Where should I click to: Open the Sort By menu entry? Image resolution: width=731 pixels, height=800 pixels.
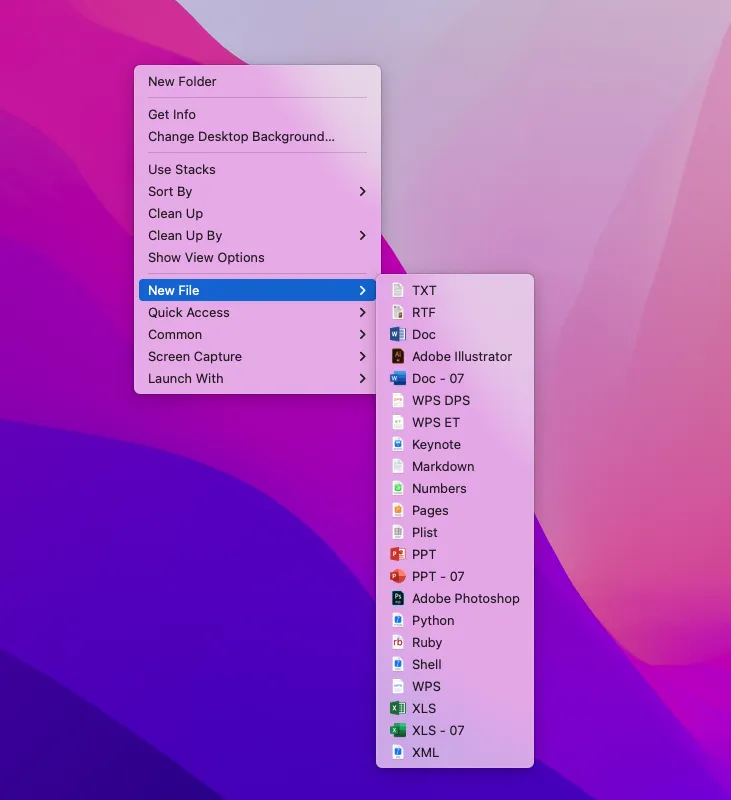[x=257, y=191]
